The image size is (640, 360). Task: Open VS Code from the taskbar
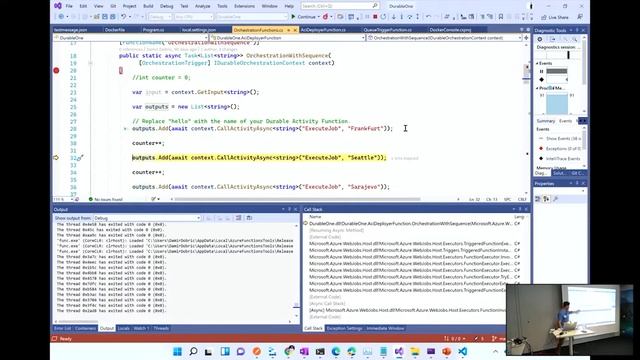click(x=462, y=351)
